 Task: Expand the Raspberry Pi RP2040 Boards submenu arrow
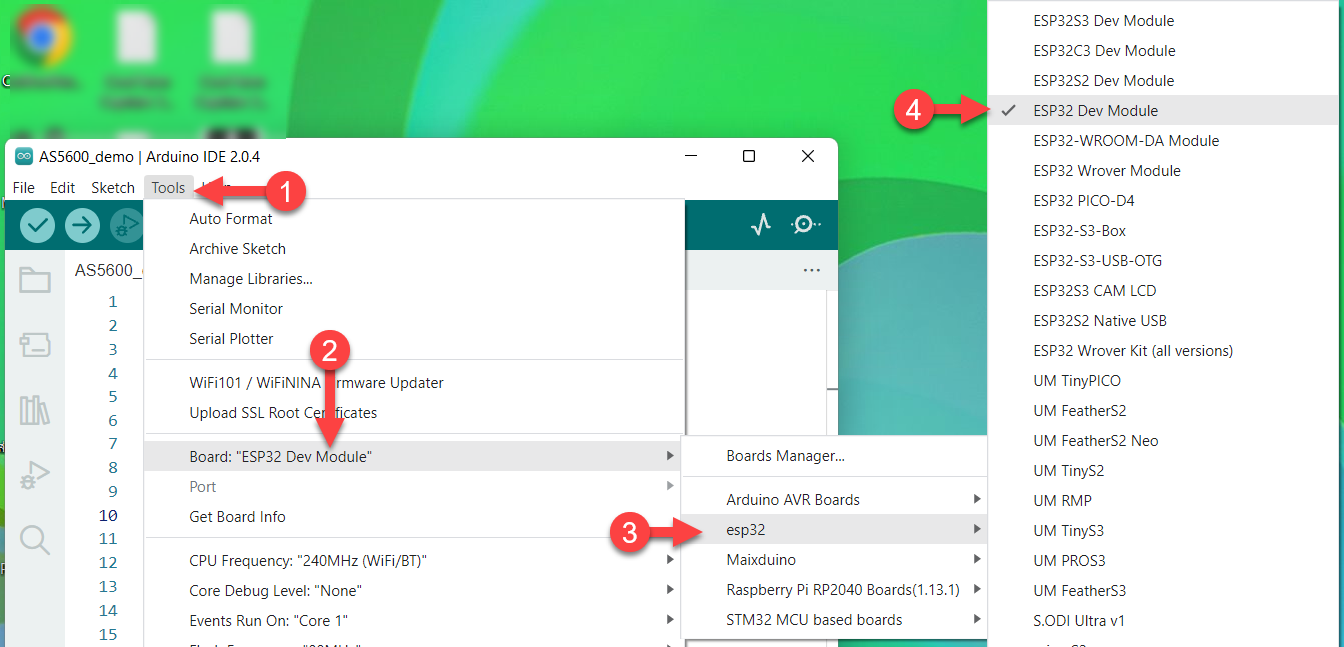click(976, 590)
